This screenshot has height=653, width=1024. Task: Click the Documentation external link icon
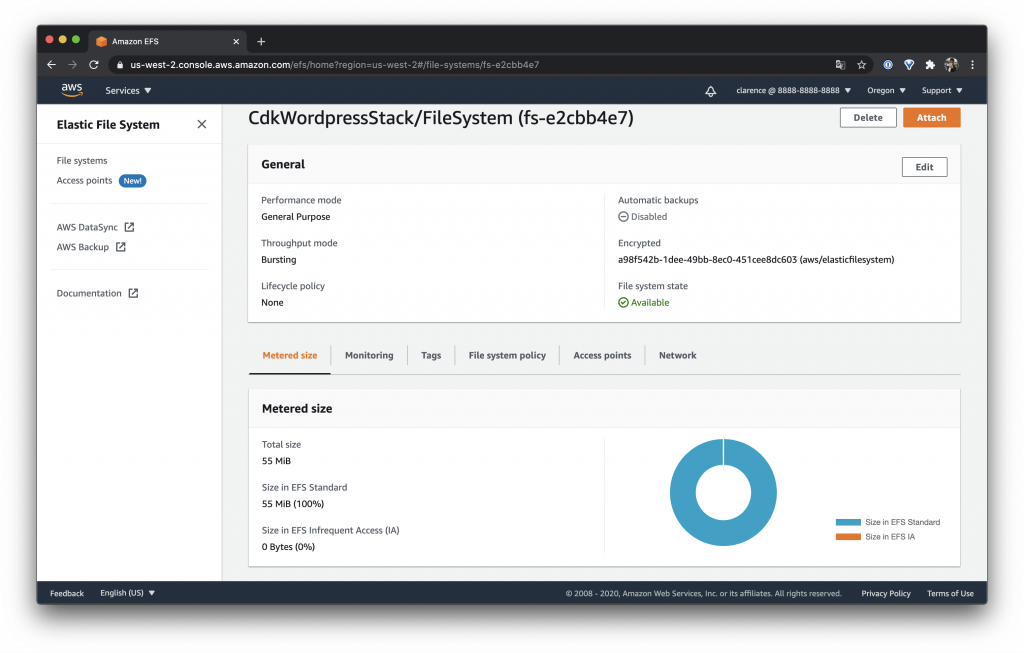click(133, 293)
